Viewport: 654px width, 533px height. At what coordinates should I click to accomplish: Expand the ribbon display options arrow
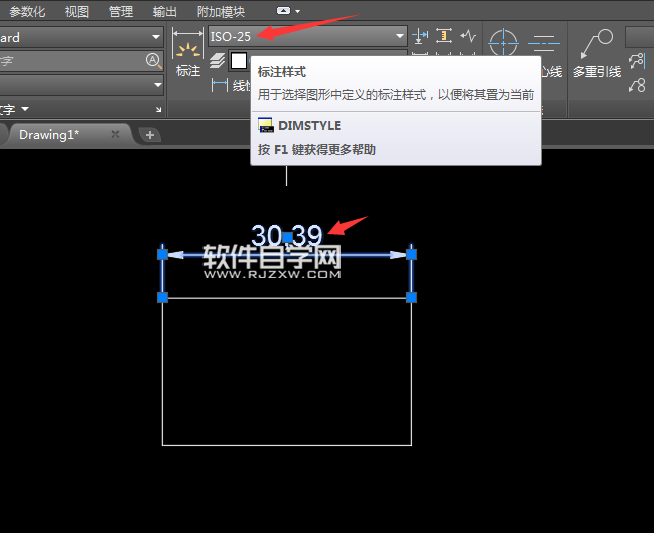click(297, 11)
